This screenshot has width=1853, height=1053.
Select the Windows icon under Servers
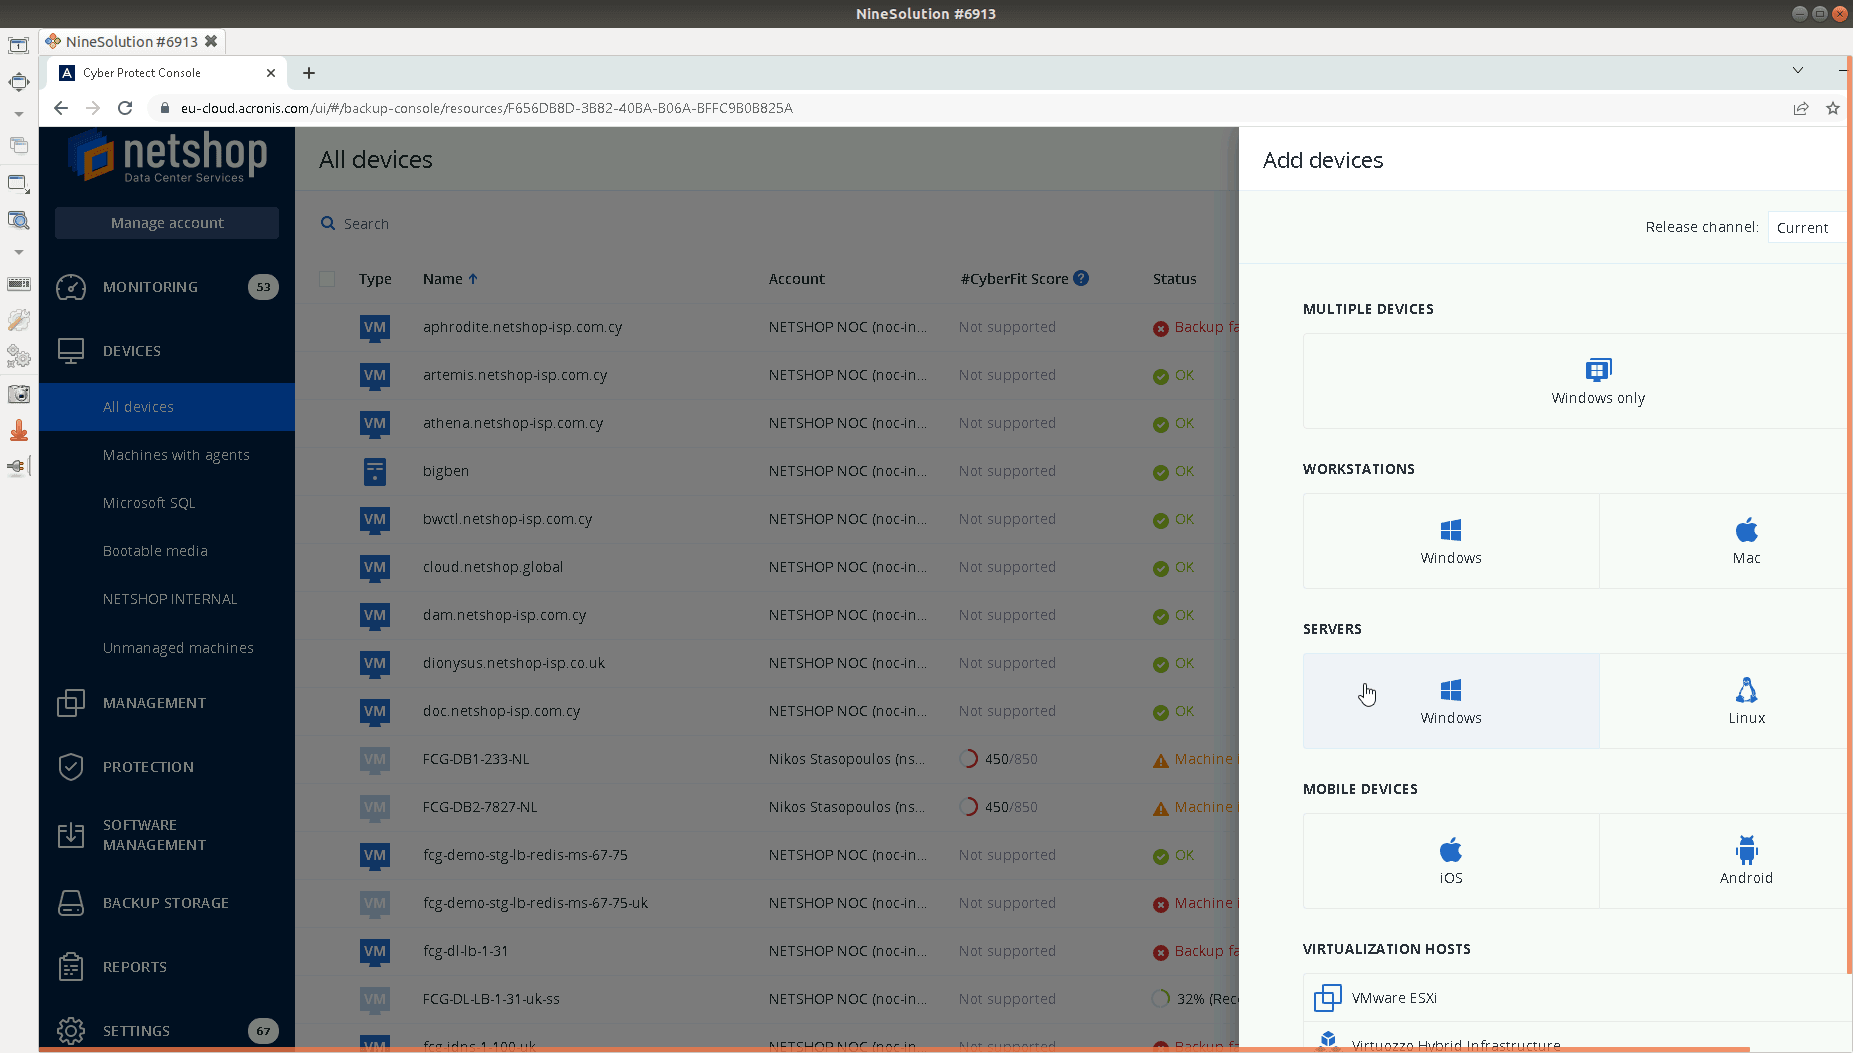(1450, 700)
